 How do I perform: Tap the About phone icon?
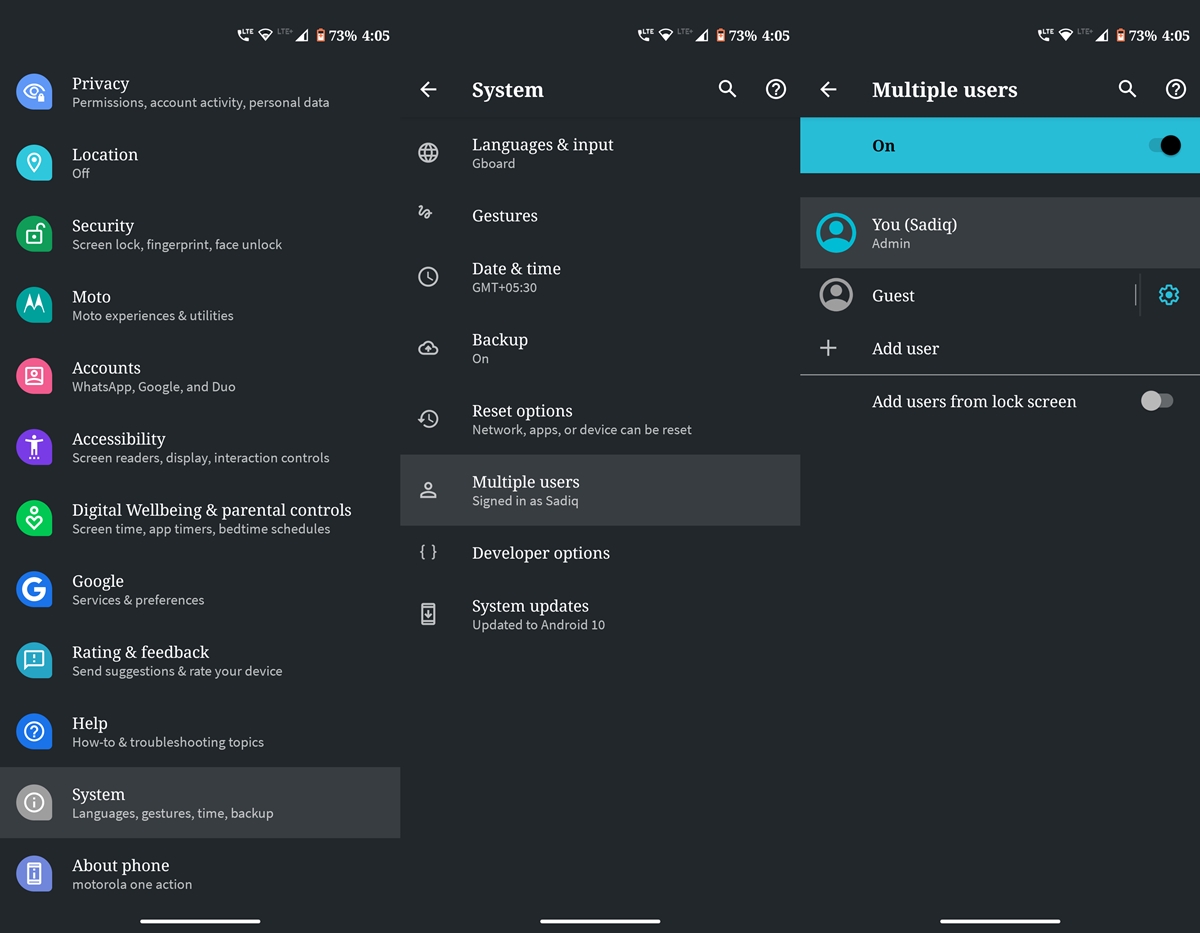click(x=34, y=873)
